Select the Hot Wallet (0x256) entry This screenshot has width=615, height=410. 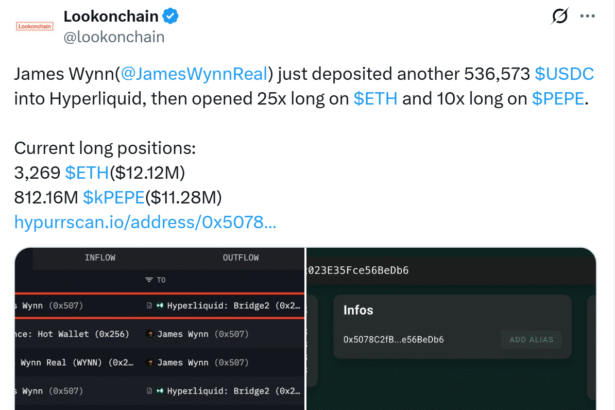tap(70, 334)
